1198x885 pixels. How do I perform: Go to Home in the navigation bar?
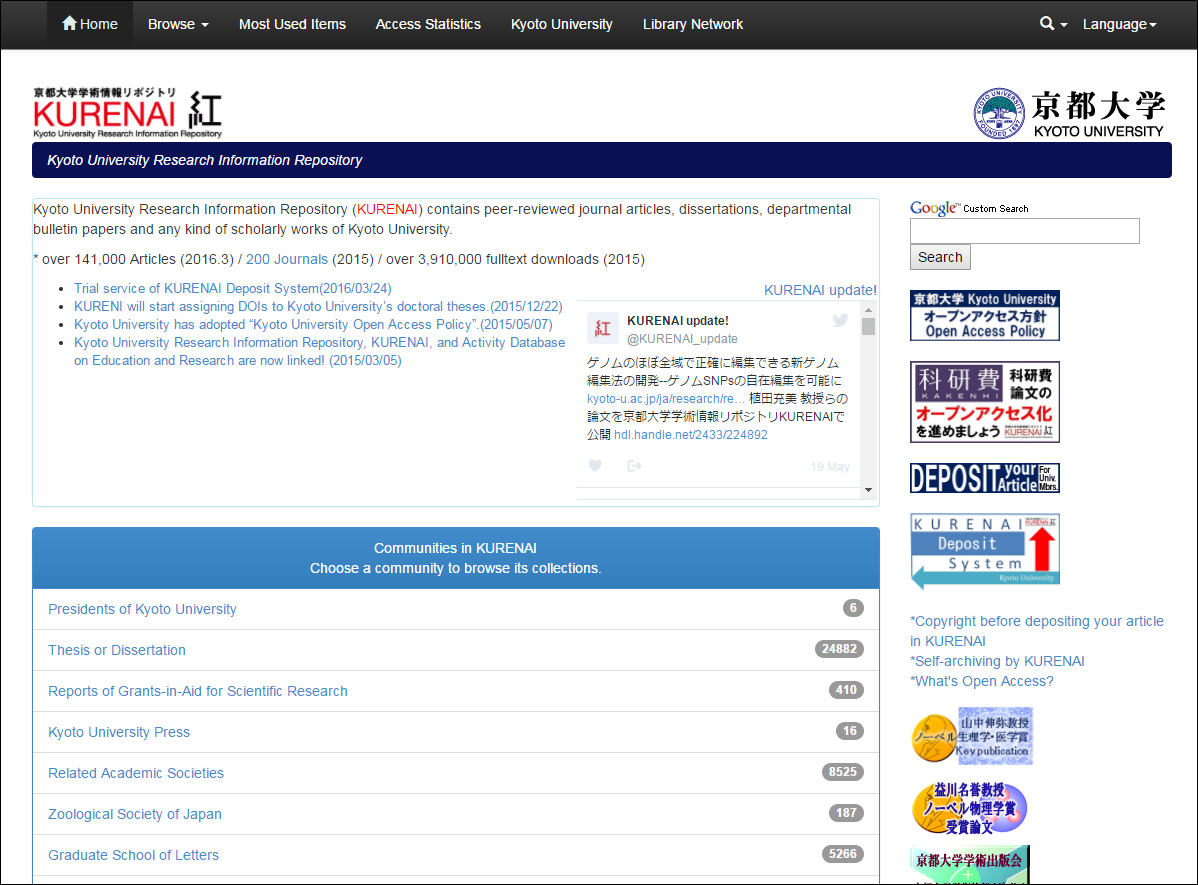tap(89, 24)
